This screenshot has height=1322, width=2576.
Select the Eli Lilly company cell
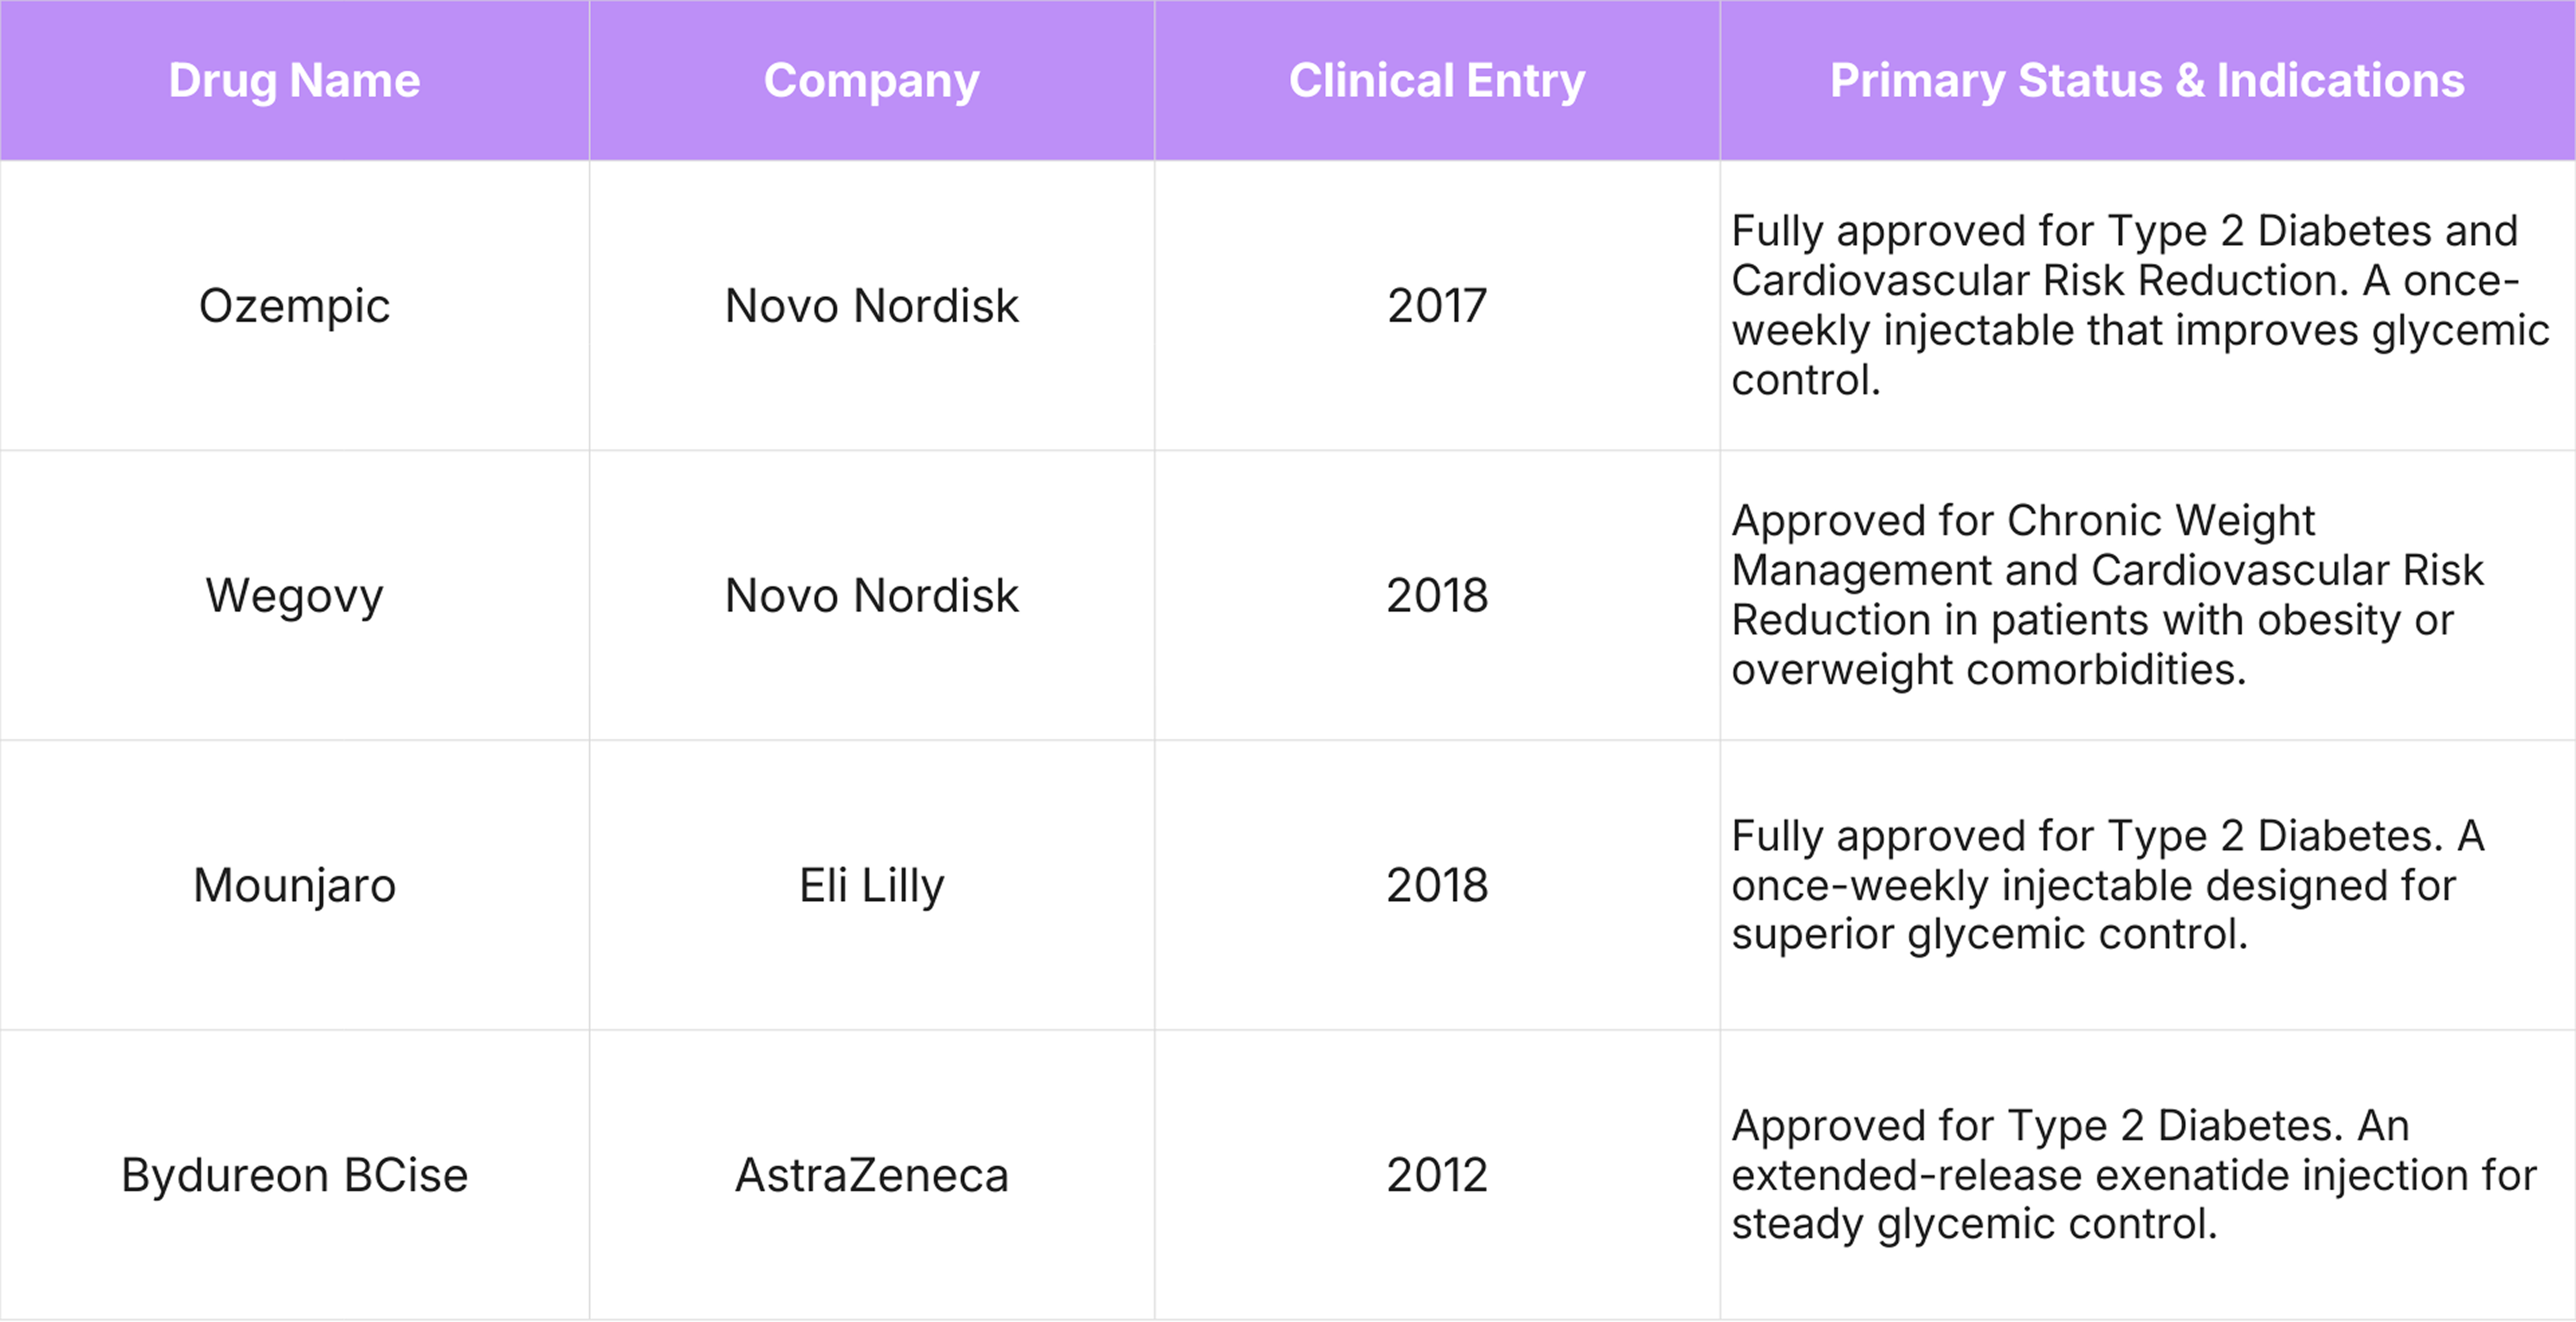point(871,885)
